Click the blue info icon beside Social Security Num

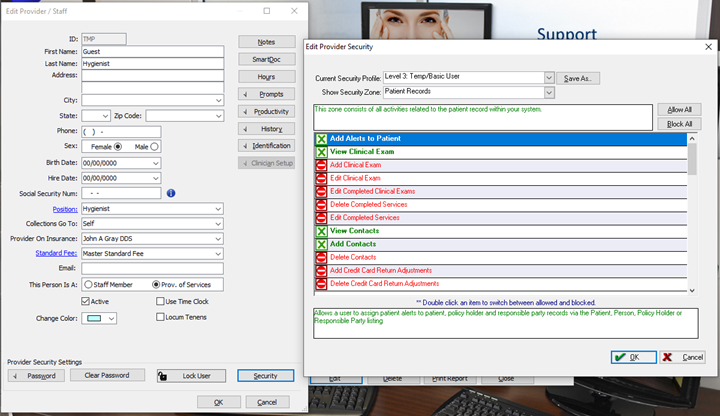(171, 193)
